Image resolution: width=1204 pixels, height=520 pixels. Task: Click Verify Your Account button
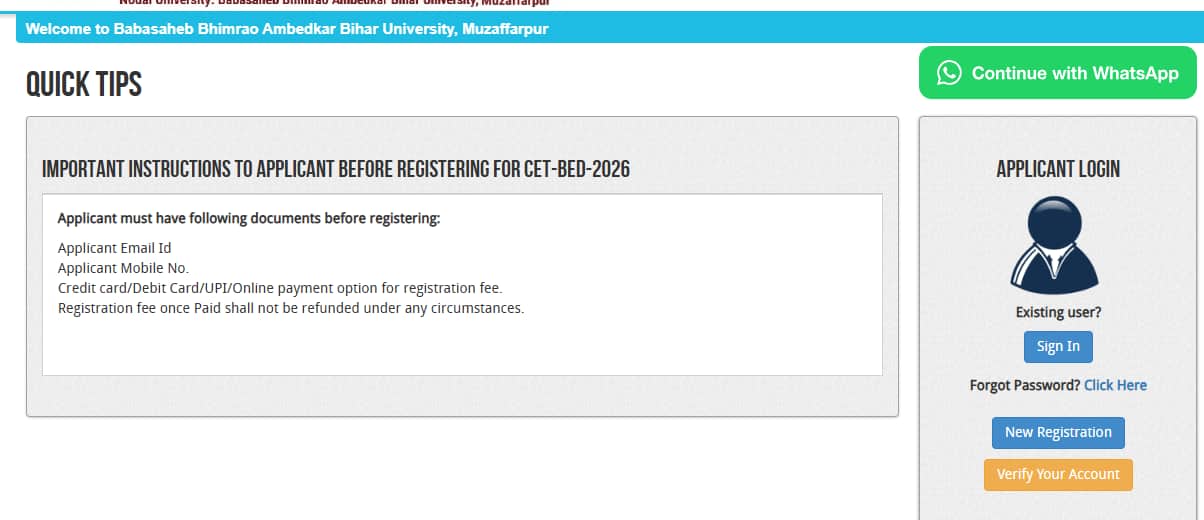point(1058,474)
